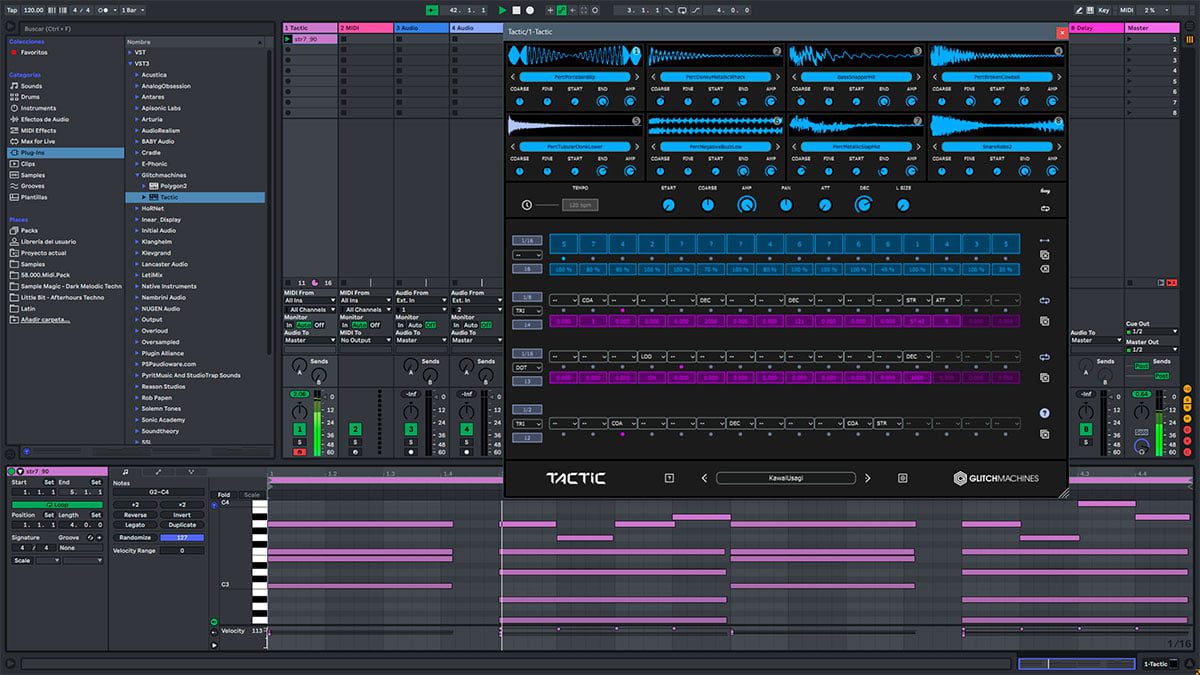This screenshot has height=675, width=1200.
Task: Select the 2 MIDI track header
Action: click(366, 28)
